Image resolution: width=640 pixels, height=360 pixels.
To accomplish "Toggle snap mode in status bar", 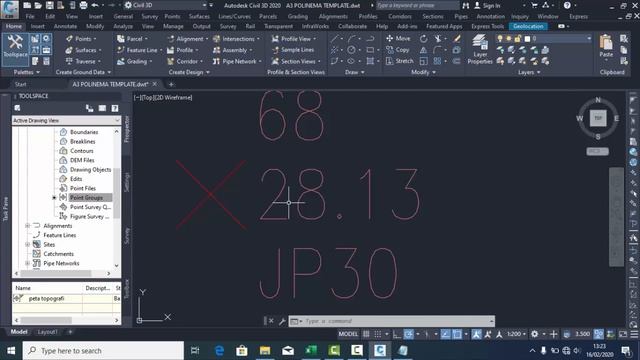I will click(x=378, y=334).
